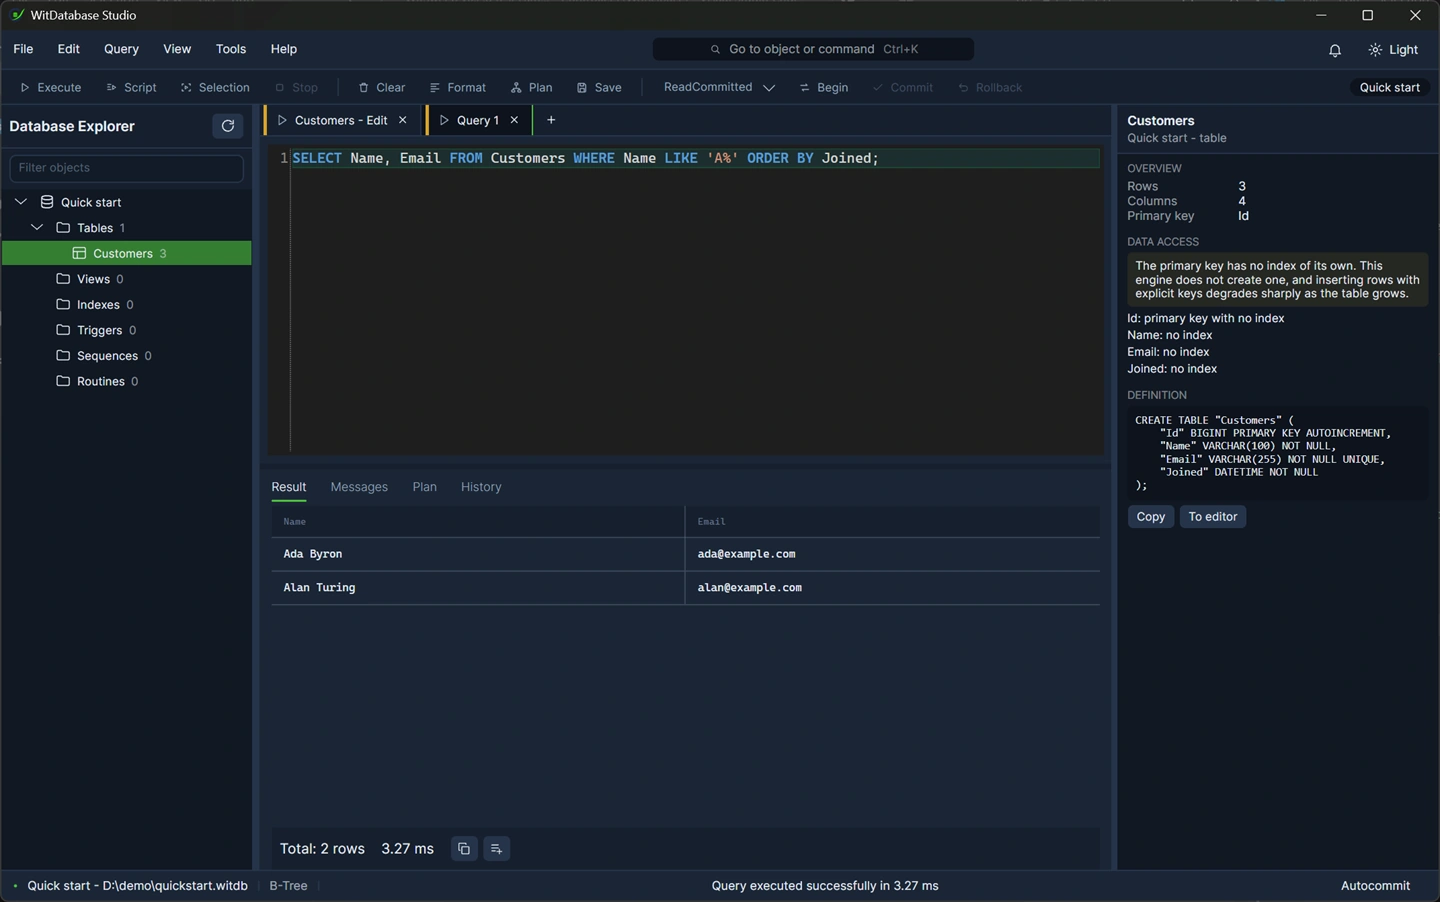This screenshot has width=1440, height=902.
Task: Close the Customers - Edit tab
Action: point(403,120)
